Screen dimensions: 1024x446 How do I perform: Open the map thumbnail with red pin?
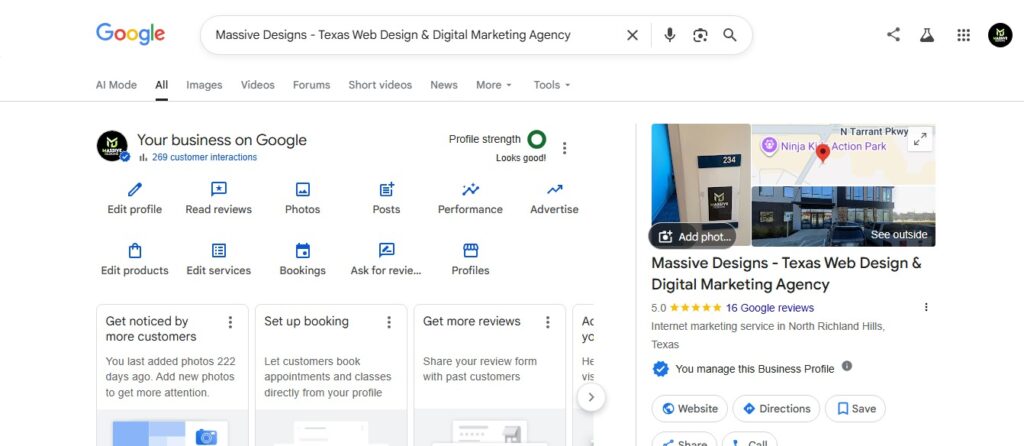843,154
